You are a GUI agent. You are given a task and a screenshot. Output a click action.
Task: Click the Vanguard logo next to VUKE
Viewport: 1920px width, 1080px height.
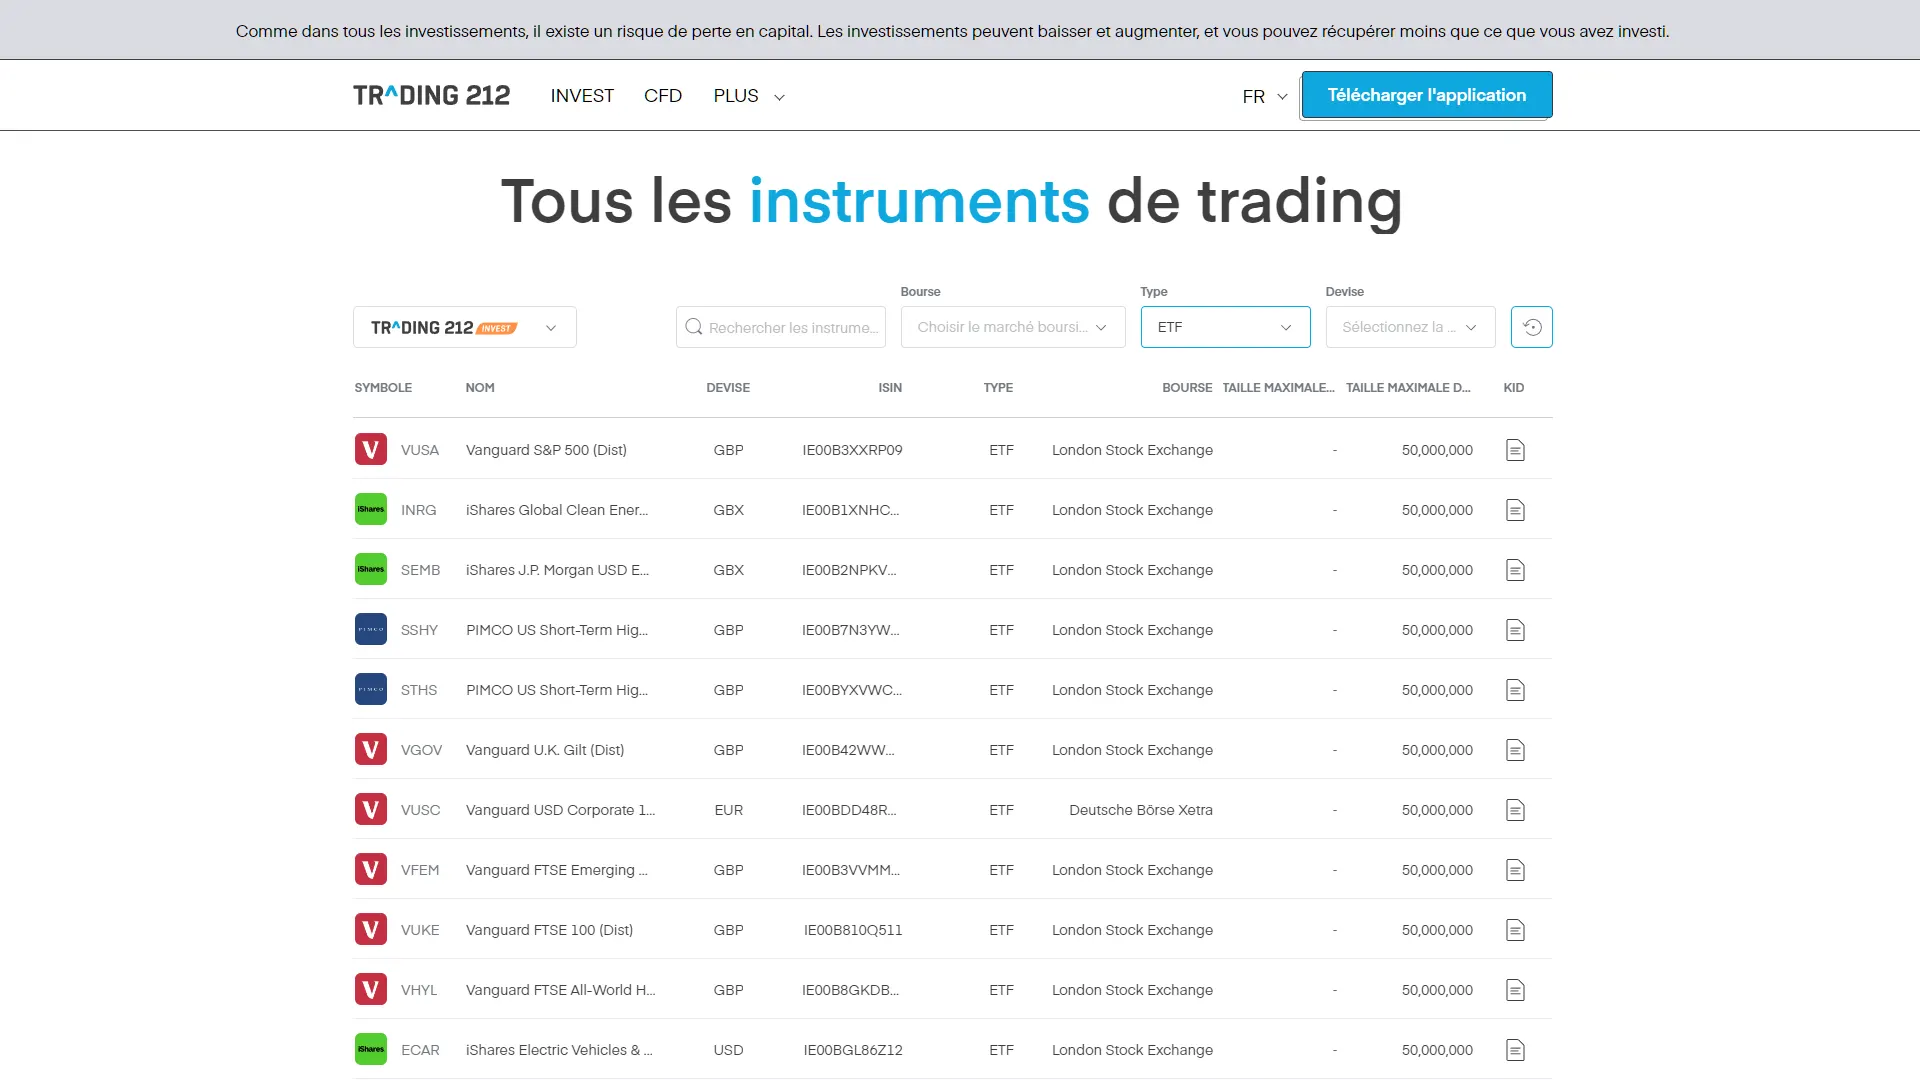pos(371,929)
